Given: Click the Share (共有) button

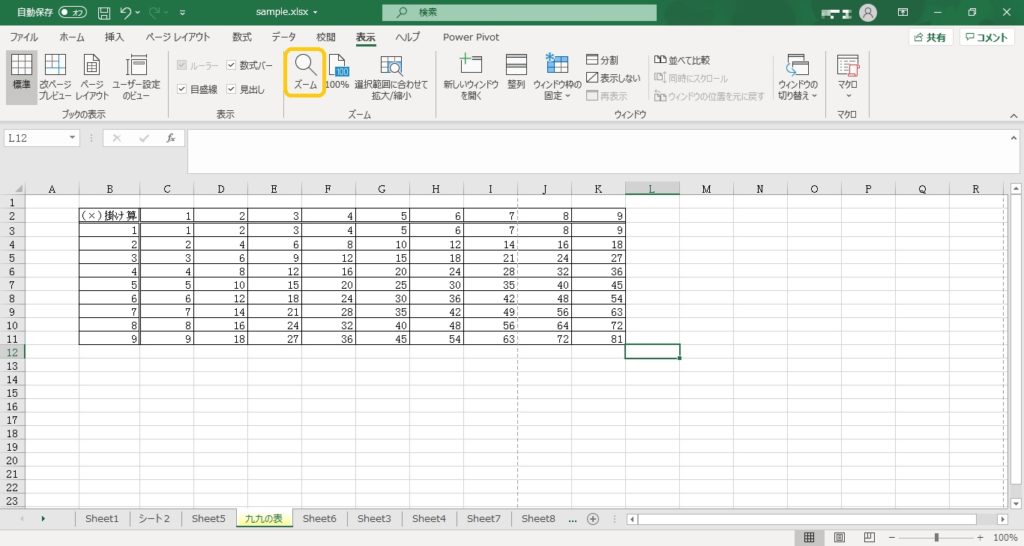Looking at the screenshot, I should [x=930, y=37].
